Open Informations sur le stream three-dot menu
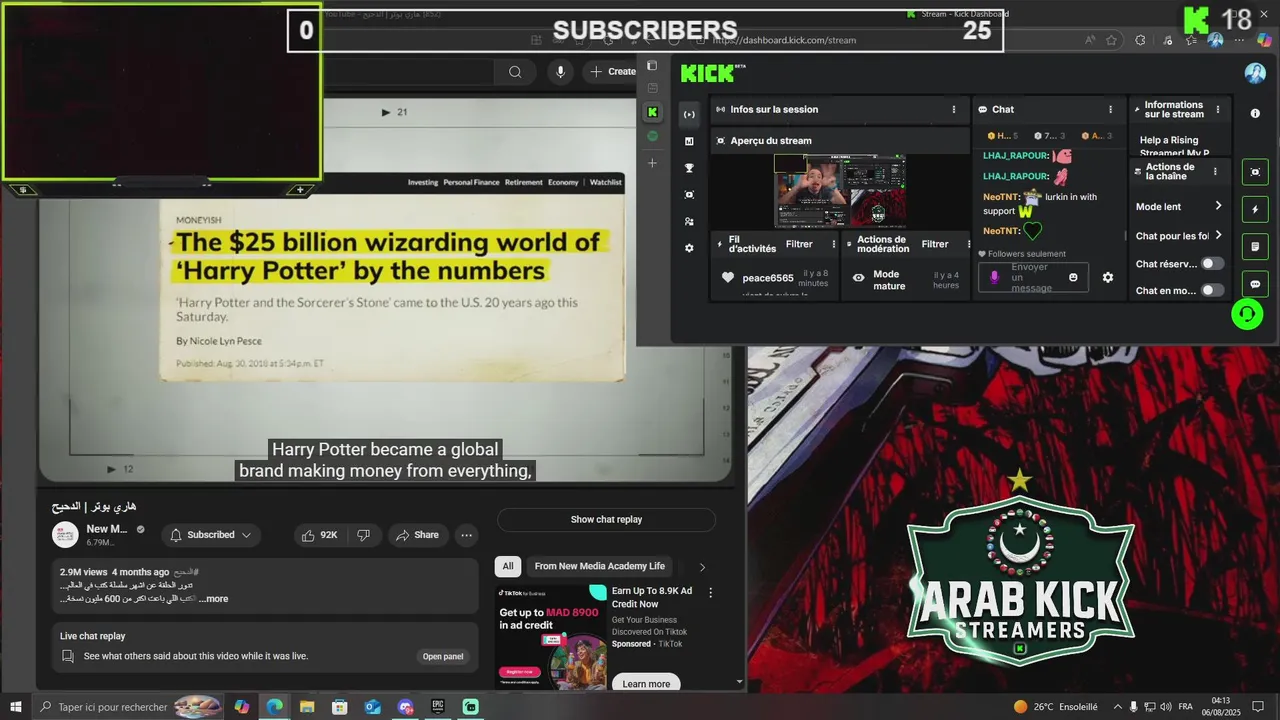 (1217, 110)
